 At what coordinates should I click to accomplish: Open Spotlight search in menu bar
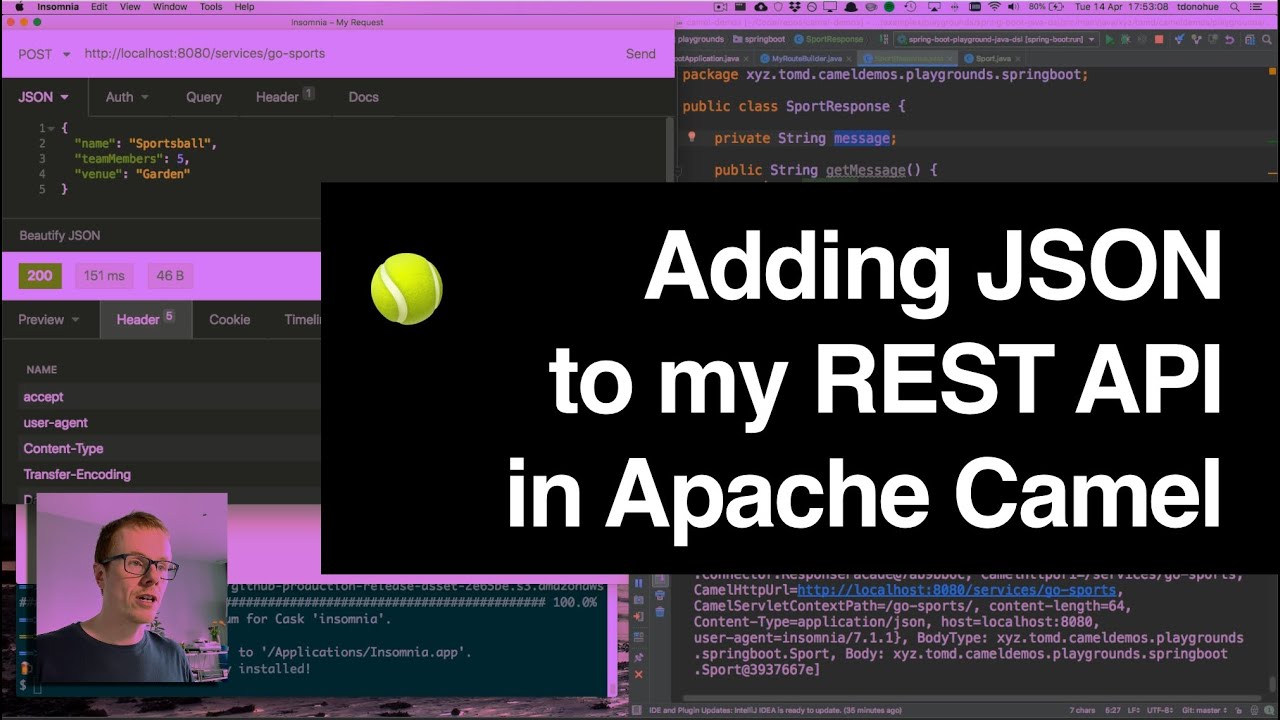[x=1235, y=7]
